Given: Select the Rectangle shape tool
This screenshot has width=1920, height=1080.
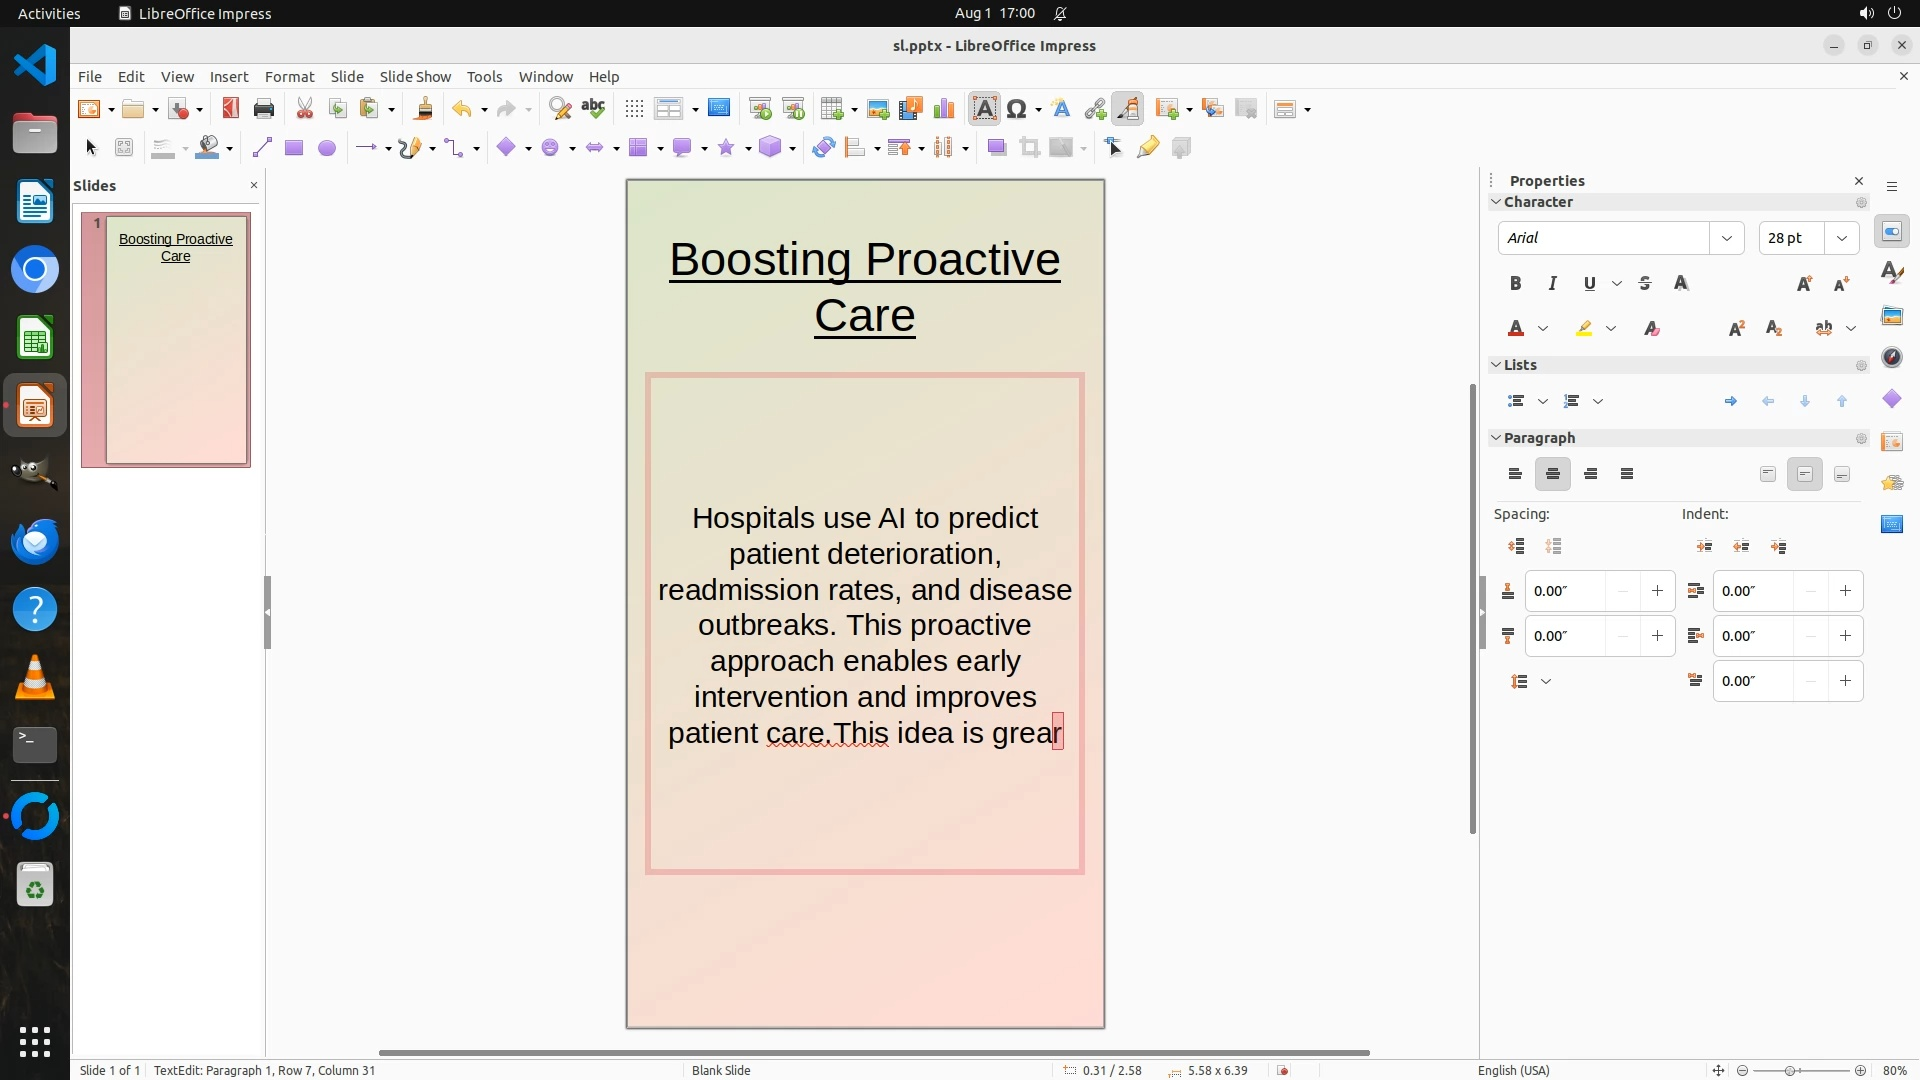Looking at the screenshot, I should tap(293, 148).
